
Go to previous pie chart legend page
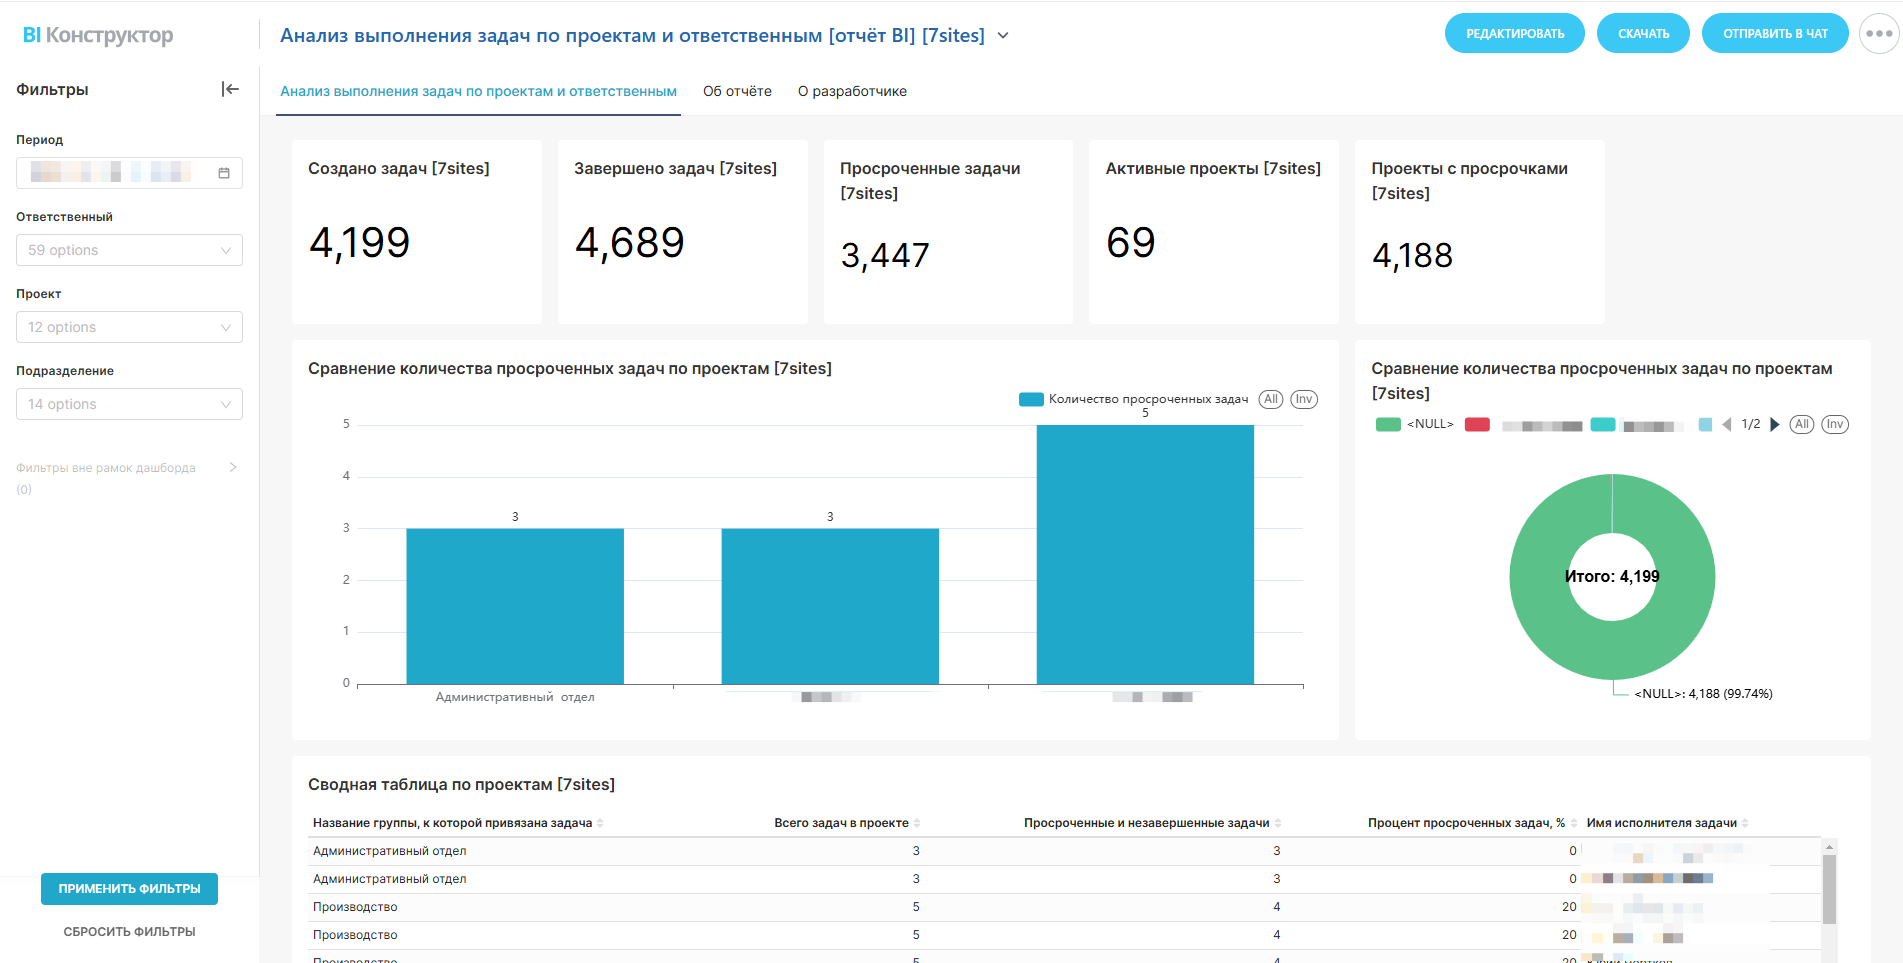(x=1726, y=424)
